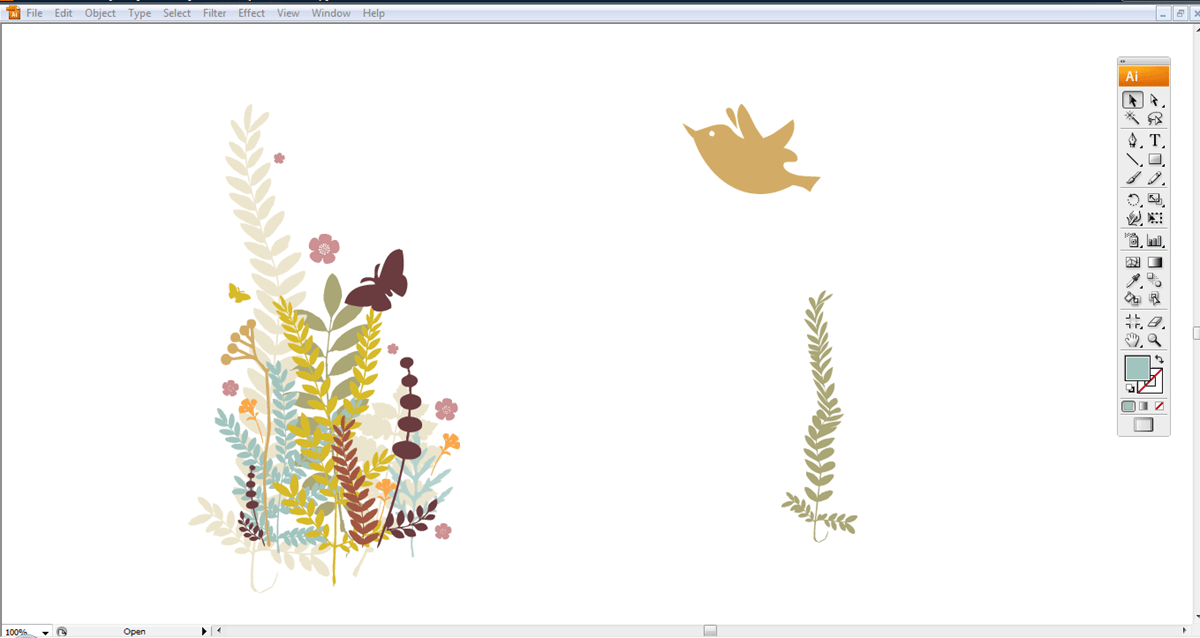Viewport: 1200px width, 638px height.
Task: Expand the status bar Open popup arrow
Action: click(204, 631)
